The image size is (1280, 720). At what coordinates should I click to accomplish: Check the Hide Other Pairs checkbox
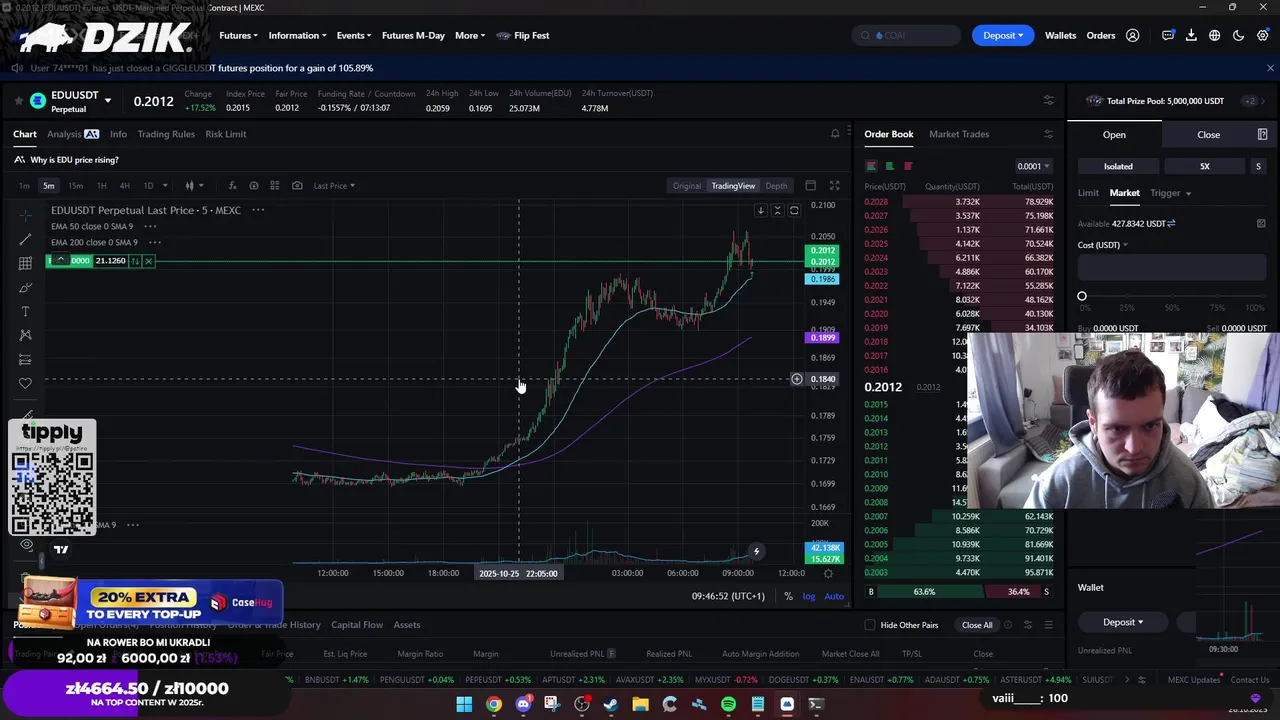click(870, 625)
